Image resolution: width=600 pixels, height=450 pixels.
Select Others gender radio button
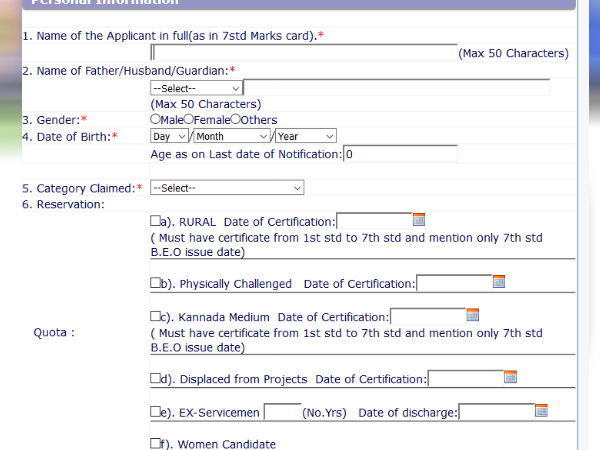[235, 119]
